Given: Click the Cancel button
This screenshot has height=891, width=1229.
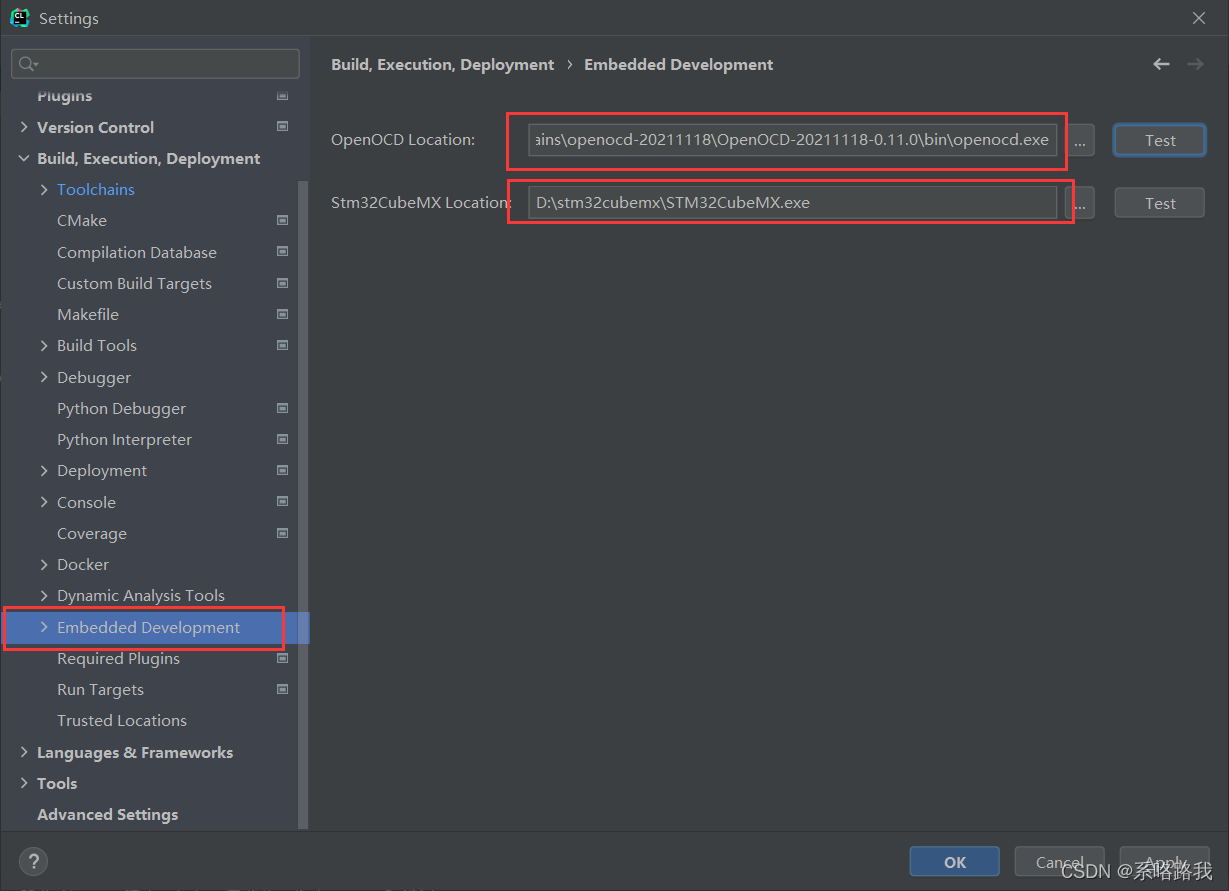Looking at the screenshot, I should 1059,862.
